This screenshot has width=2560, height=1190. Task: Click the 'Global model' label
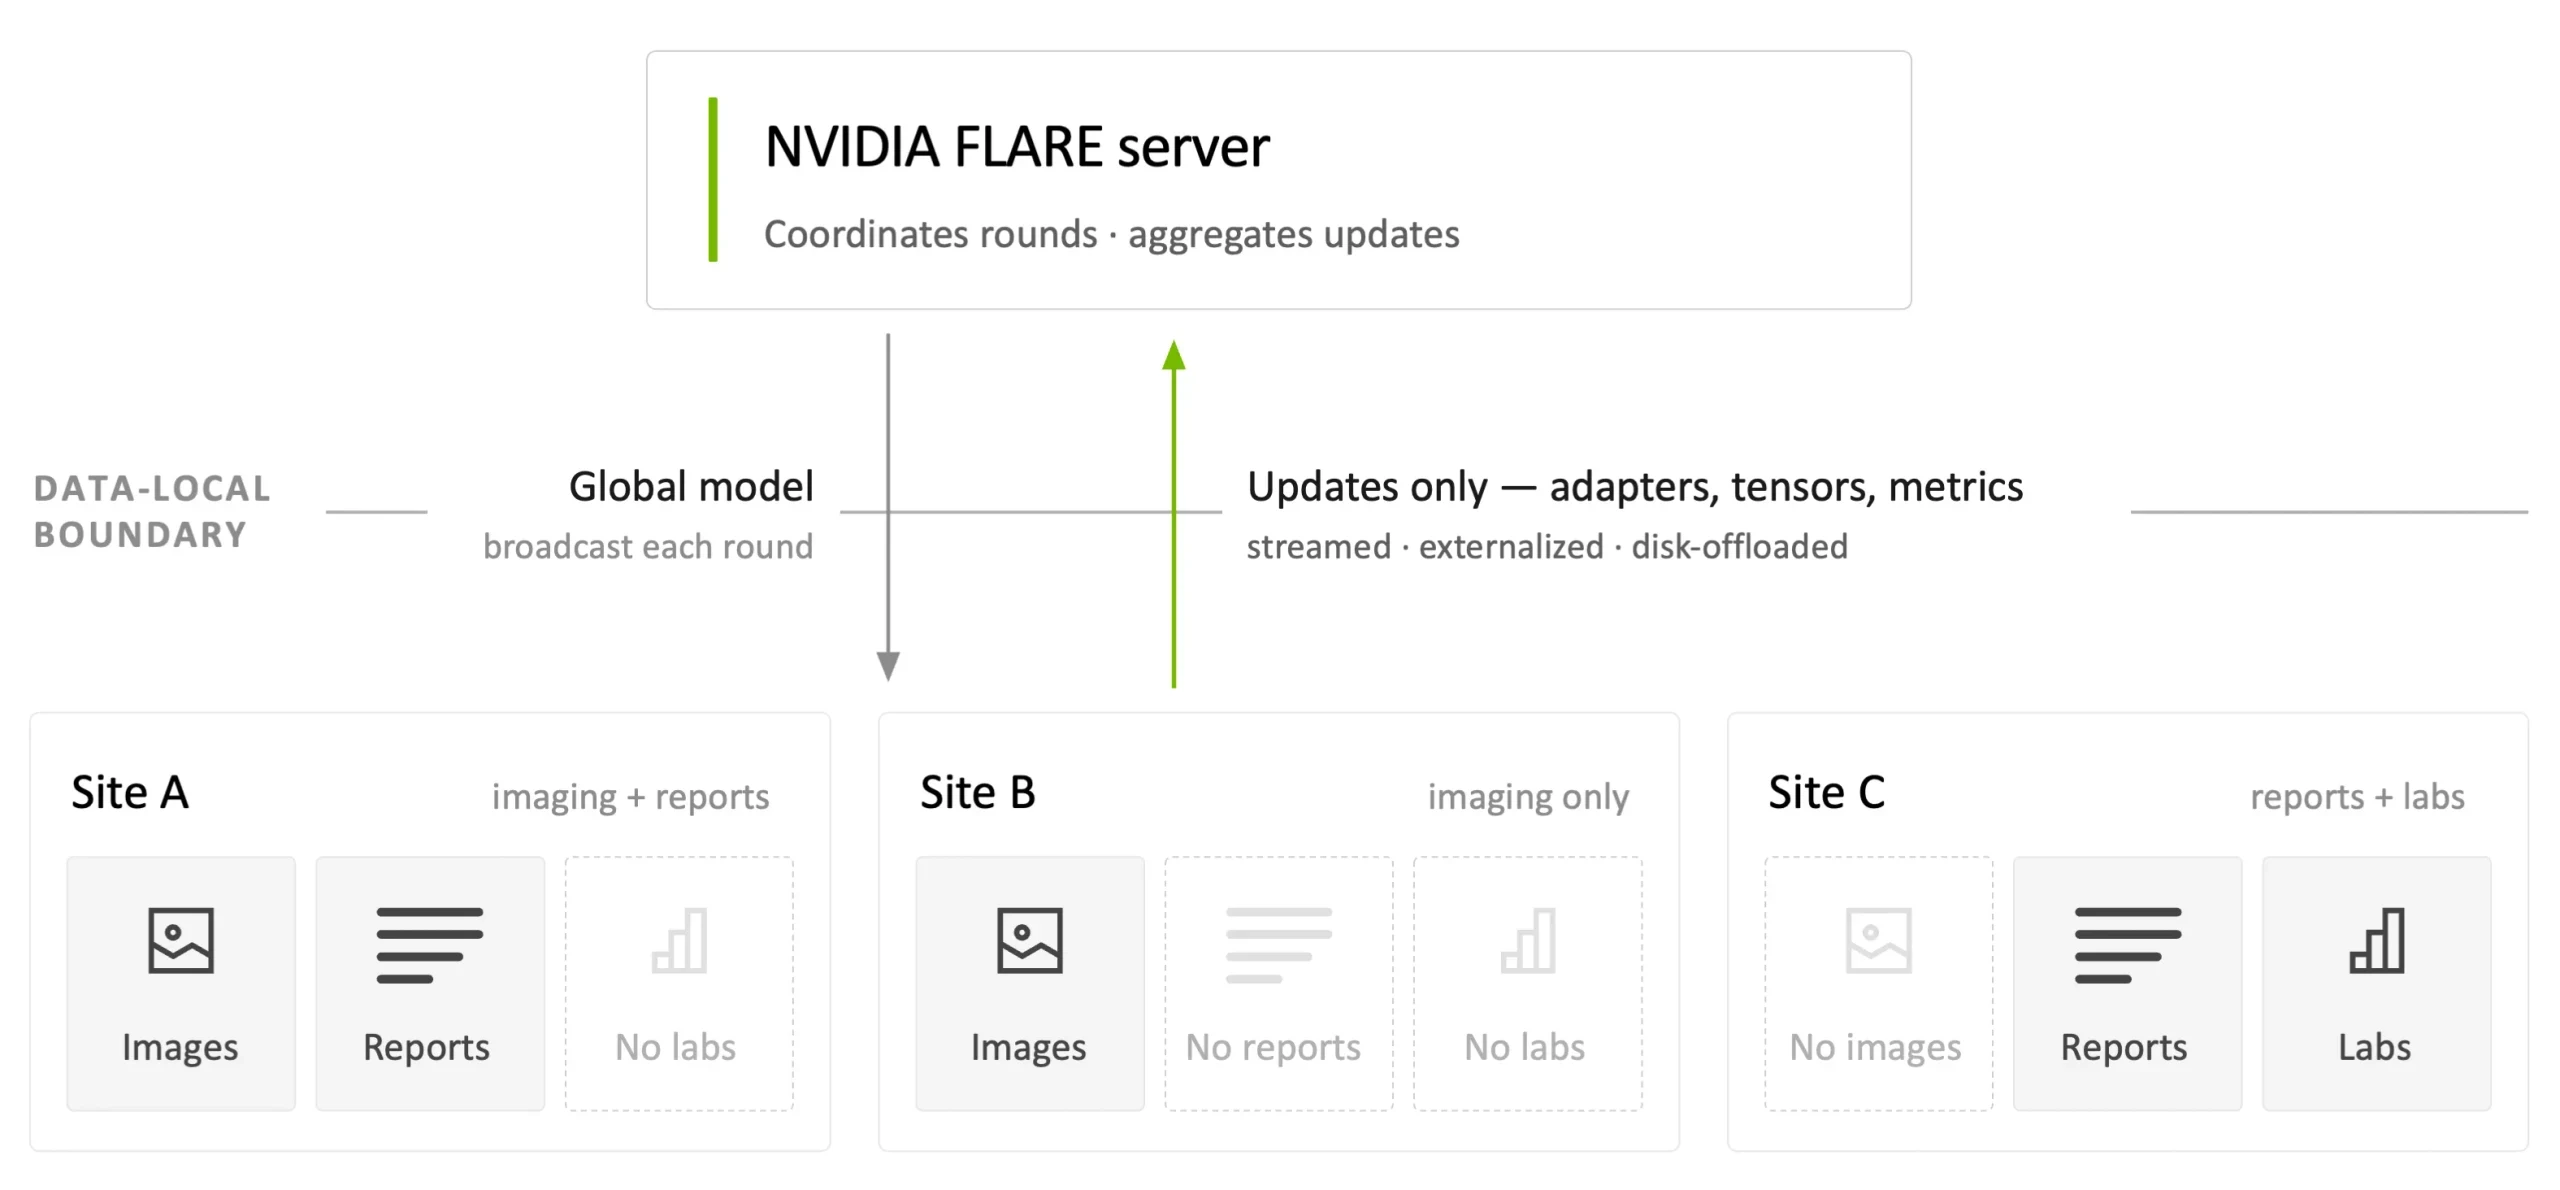pyautogui.click(x=691, y=487)
